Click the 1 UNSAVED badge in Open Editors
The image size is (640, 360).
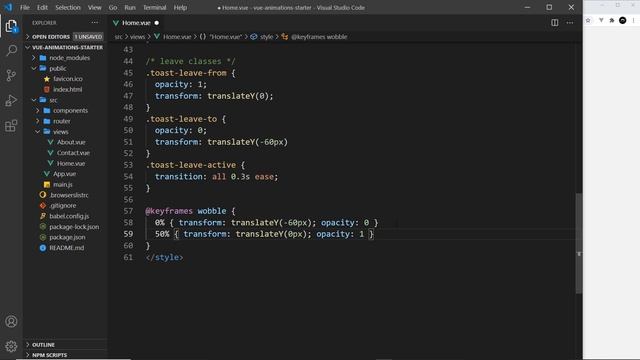88,37
